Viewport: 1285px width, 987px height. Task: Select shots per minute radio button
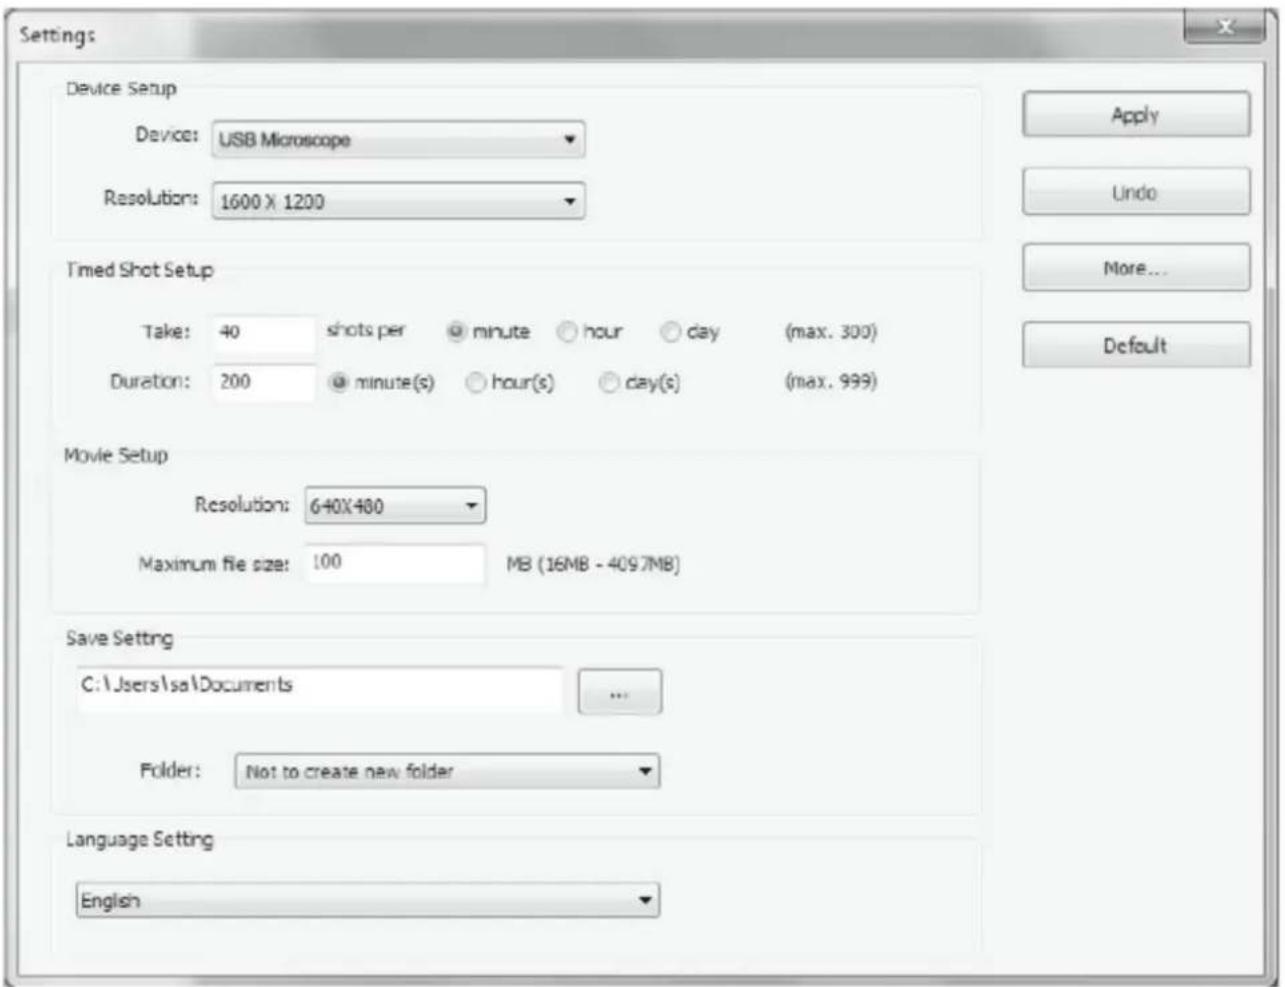pos(456,331)
